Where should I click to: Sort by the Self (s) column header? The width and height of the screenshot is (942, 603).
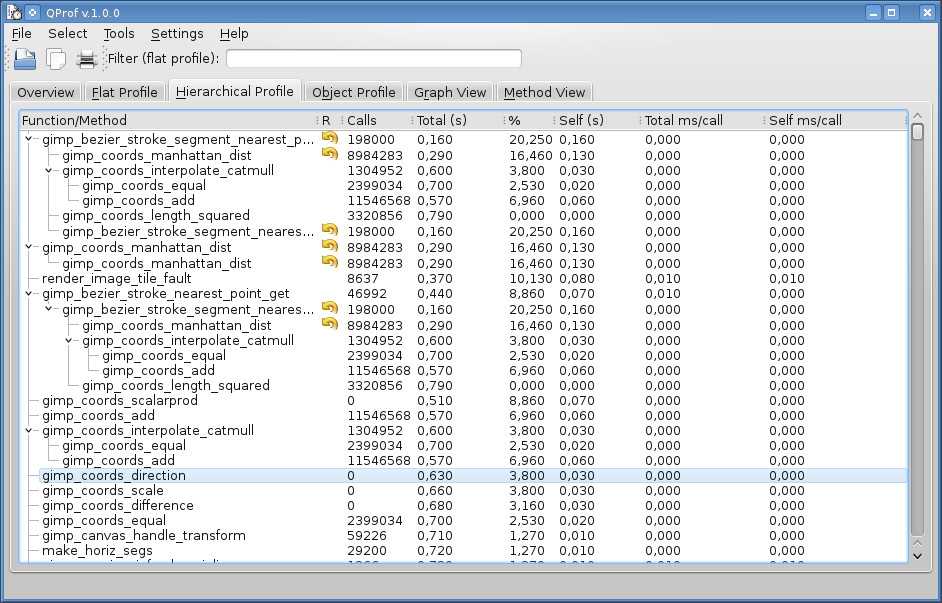[x=597, y=120]
